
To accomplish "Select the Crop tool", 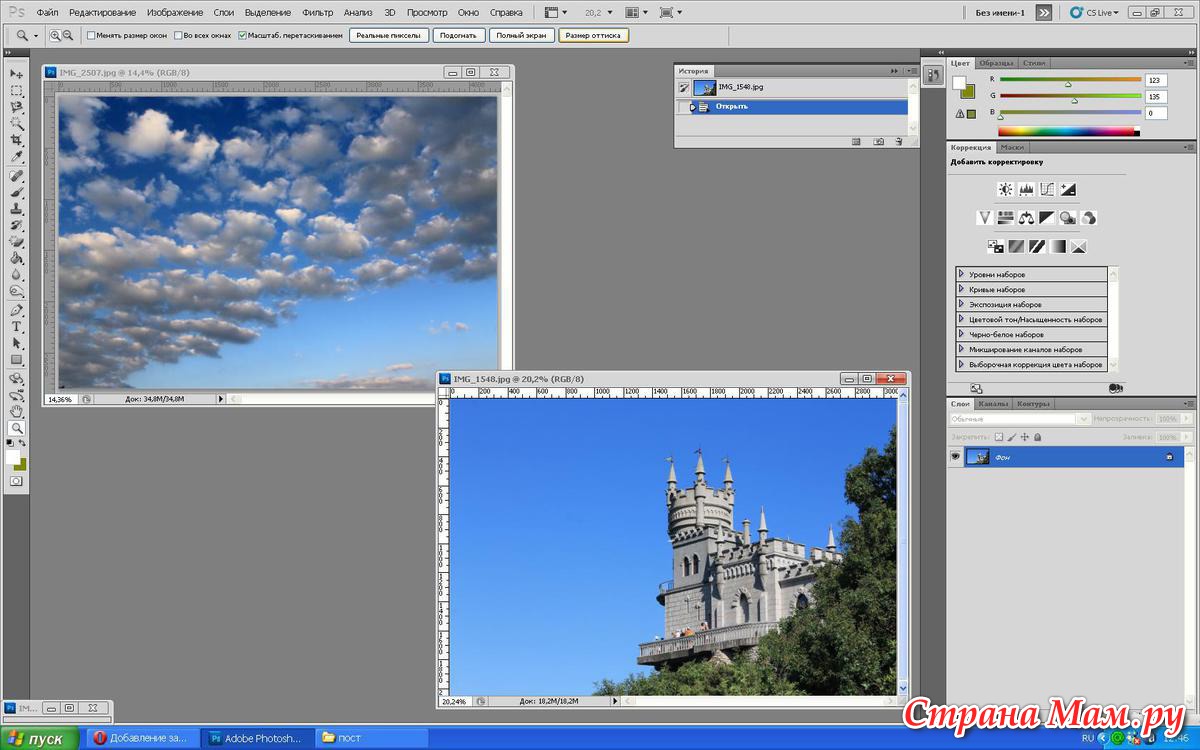I will 16,141.
